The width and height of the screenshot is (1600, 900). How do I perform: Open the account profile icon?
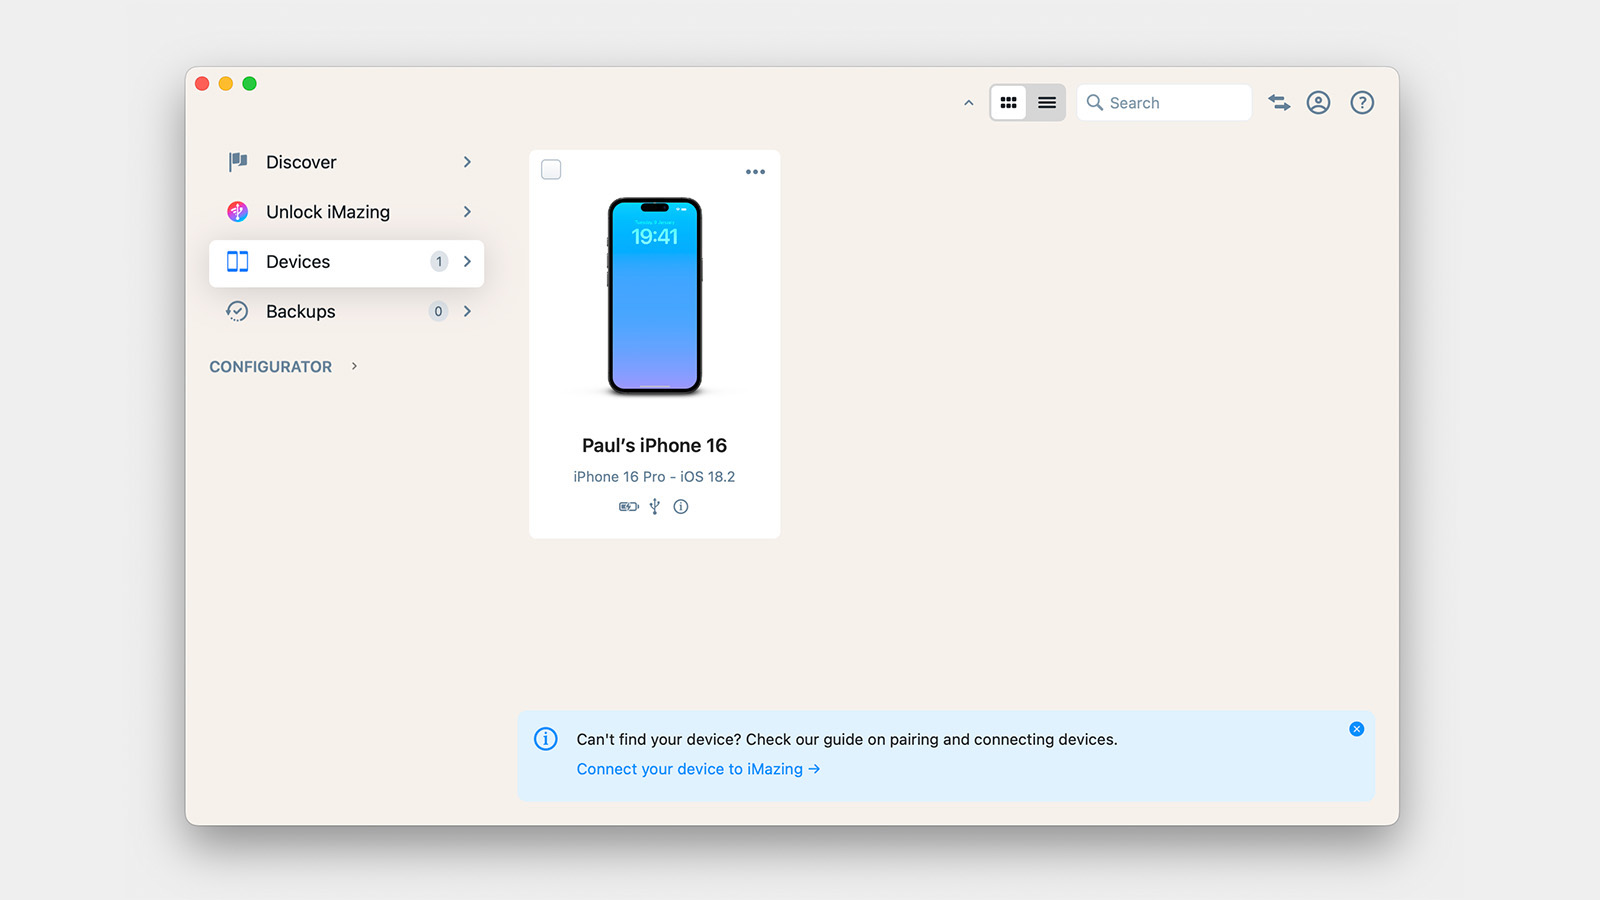coord(1319,102)
